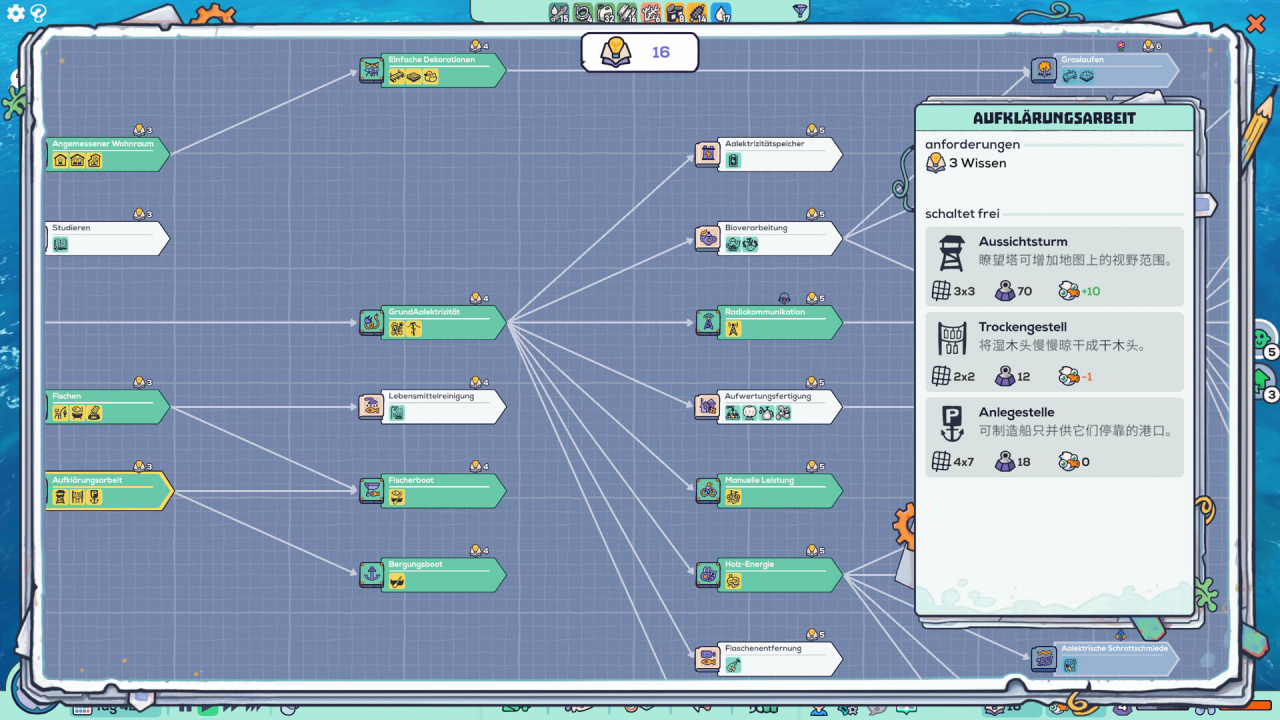Image resolution: width=1280 pixels, height=720 pixels.
Task: Click the knowledge points counter showing 16
Action: point(640,52)
